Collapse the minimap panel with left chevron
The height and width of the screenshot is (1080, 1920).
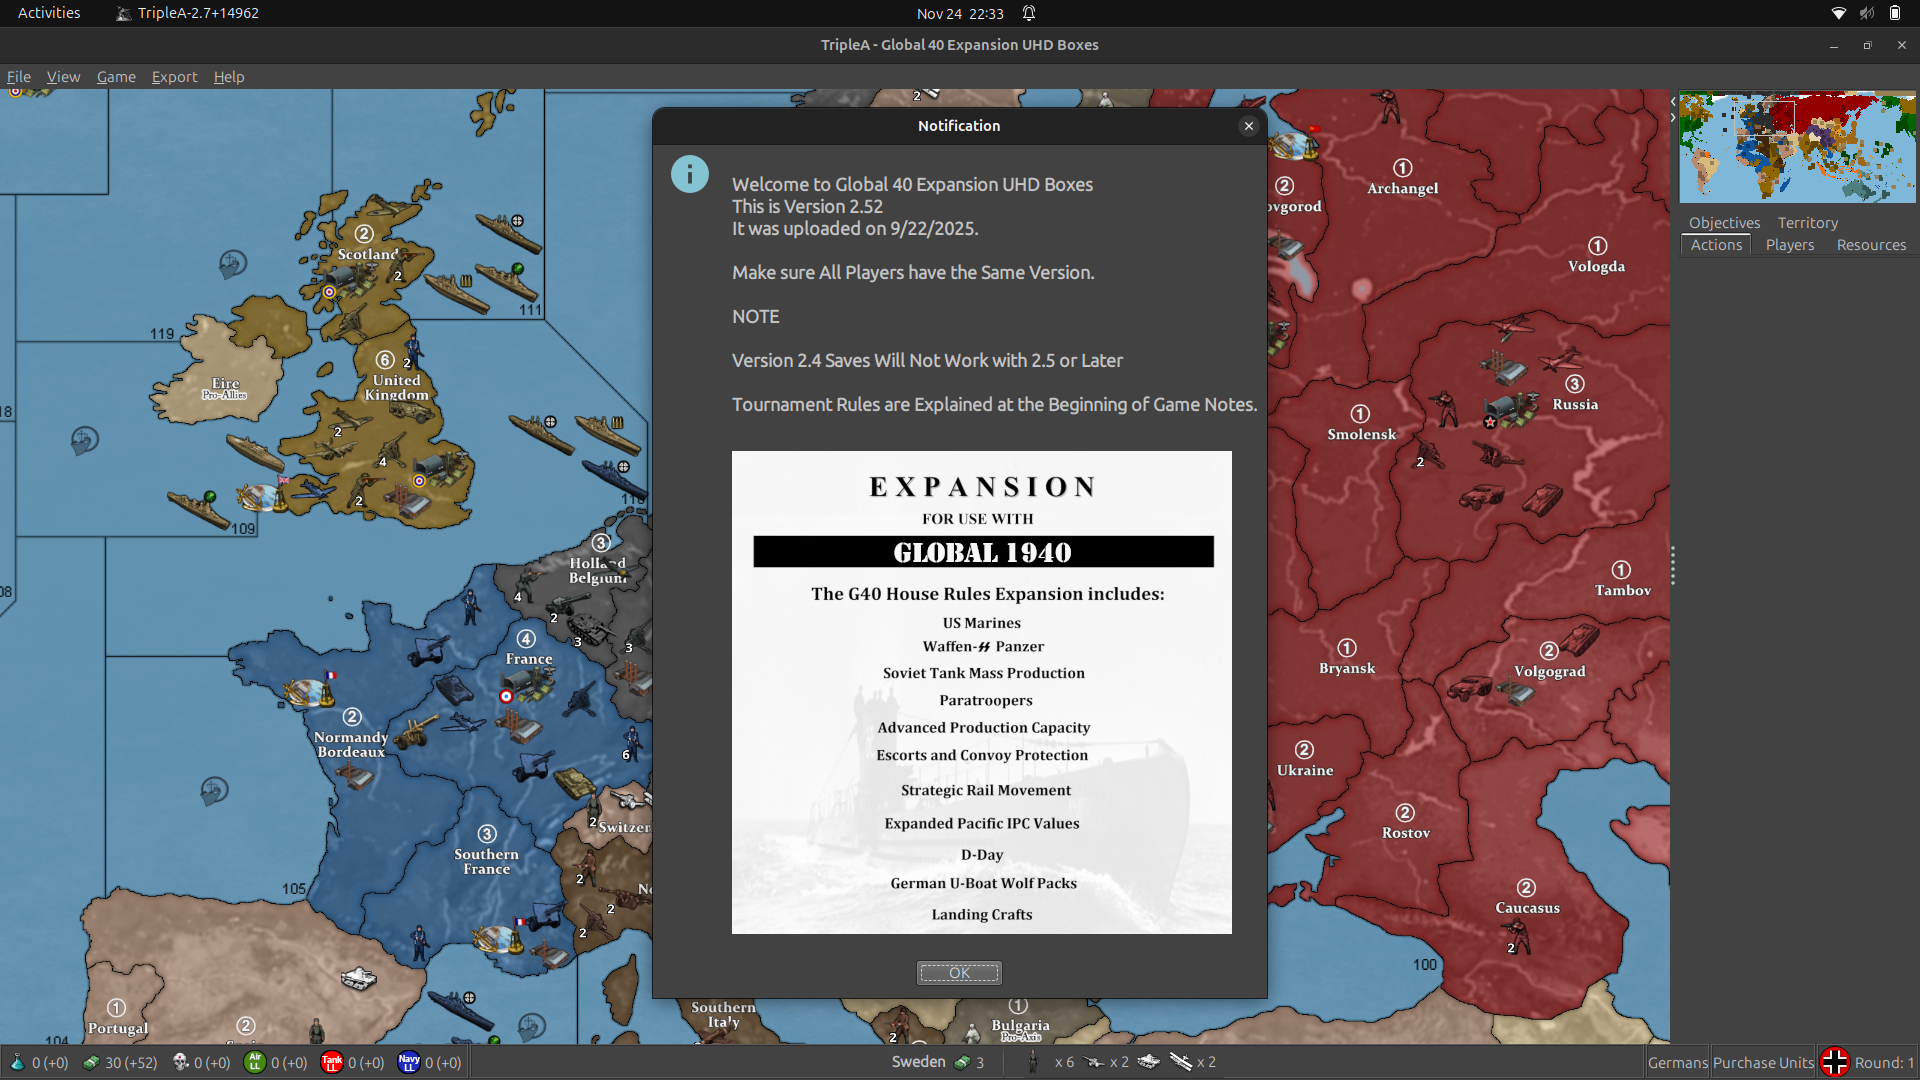(x=1676, y=100)
